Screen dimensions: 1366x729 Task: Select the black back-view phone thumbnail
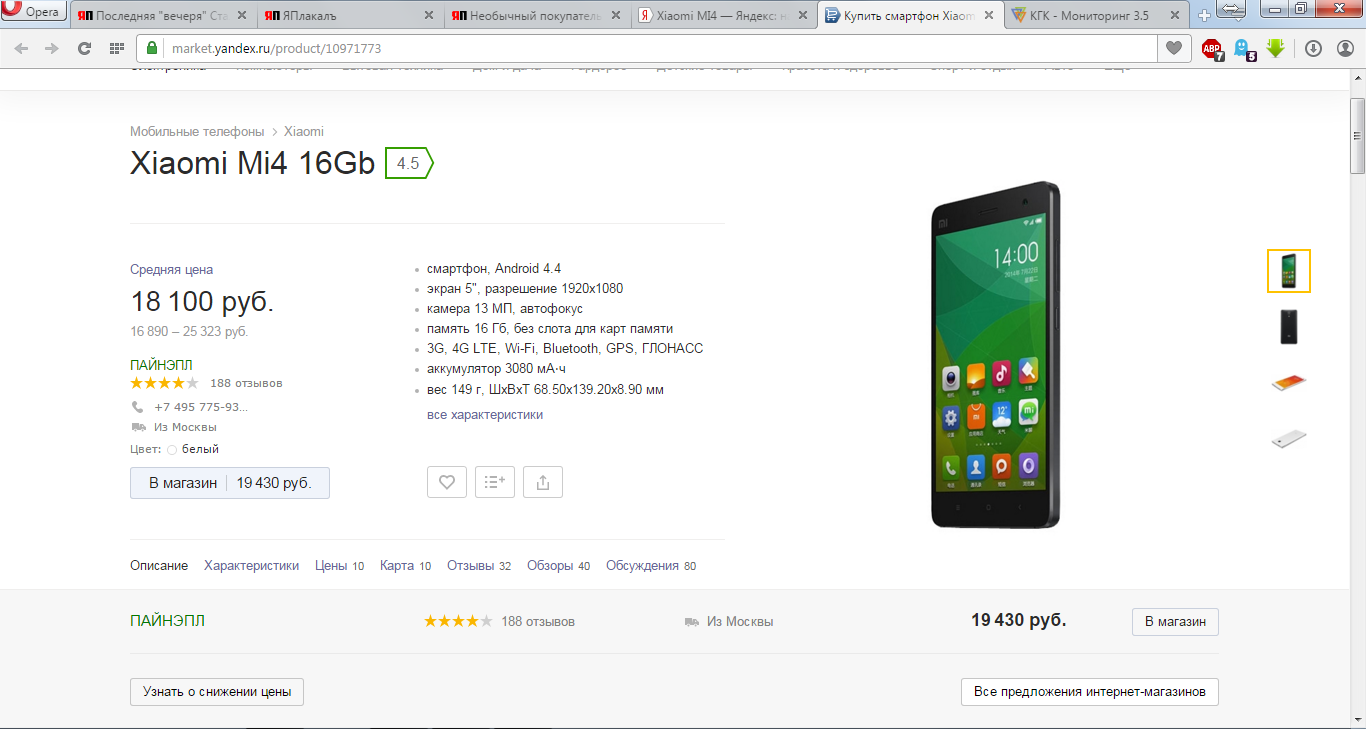click(x=1289, y=327)
